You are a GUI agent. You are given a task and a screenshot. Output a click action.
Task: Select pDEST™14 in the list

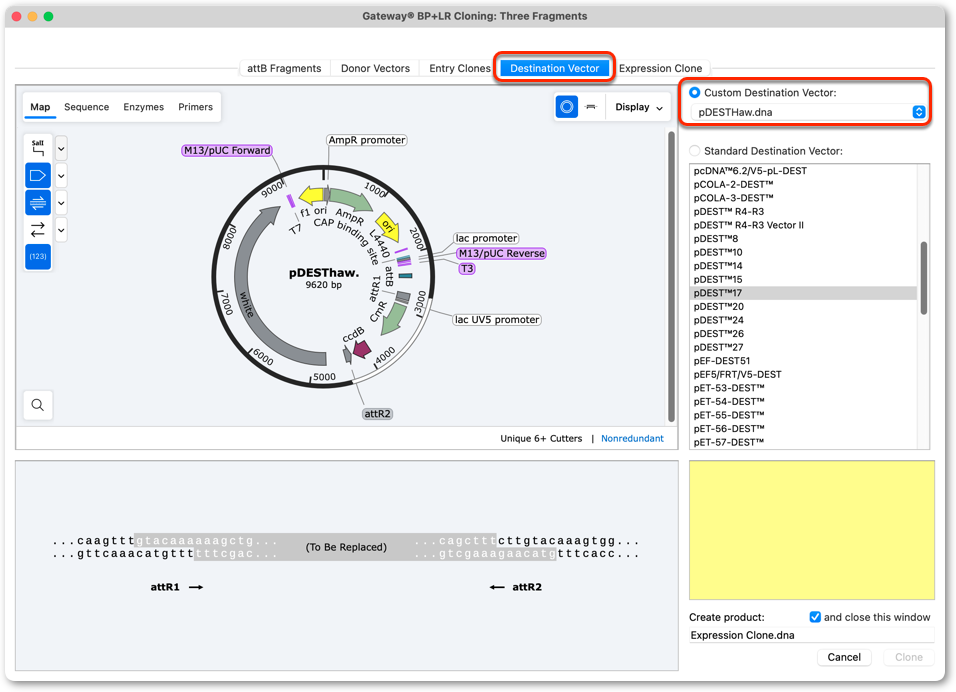point(803,266)
